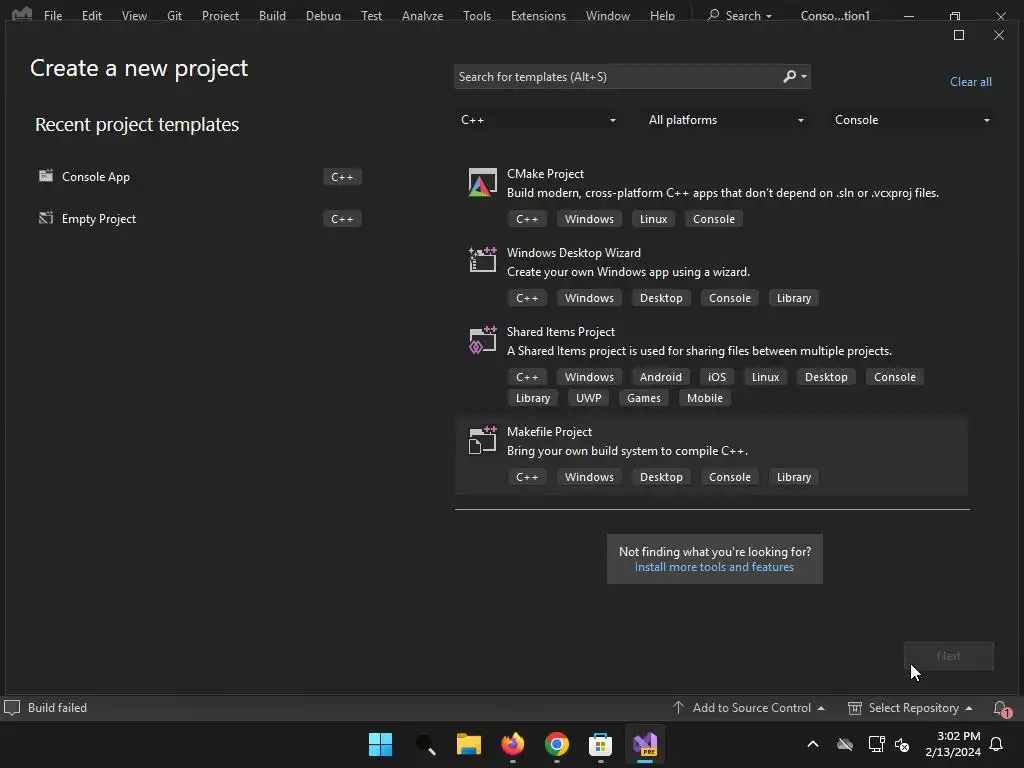This screenshot has height=768, width=1024.
Task: Click the Visual Studio logo icon
Action: pyautogui.click(x=22, y=14)
